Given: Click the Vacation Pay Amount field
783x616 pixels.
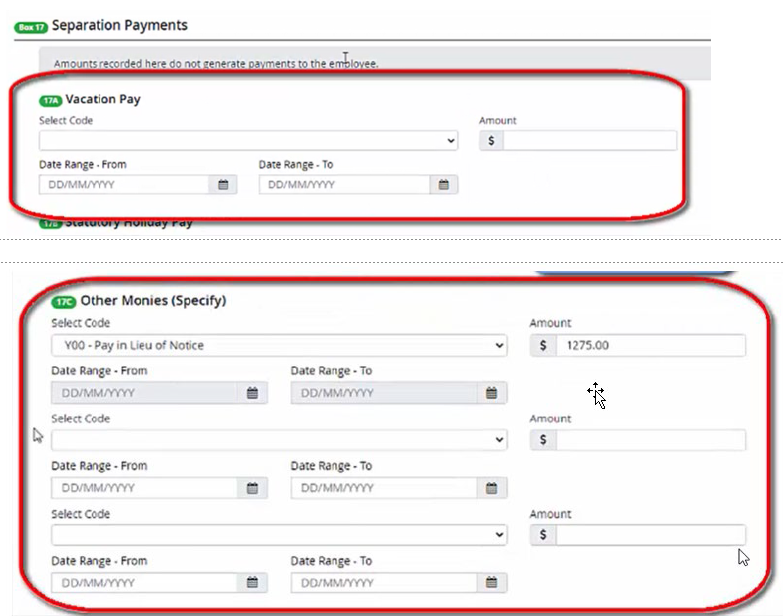Looking at the screenshot, I should point(589,141).
